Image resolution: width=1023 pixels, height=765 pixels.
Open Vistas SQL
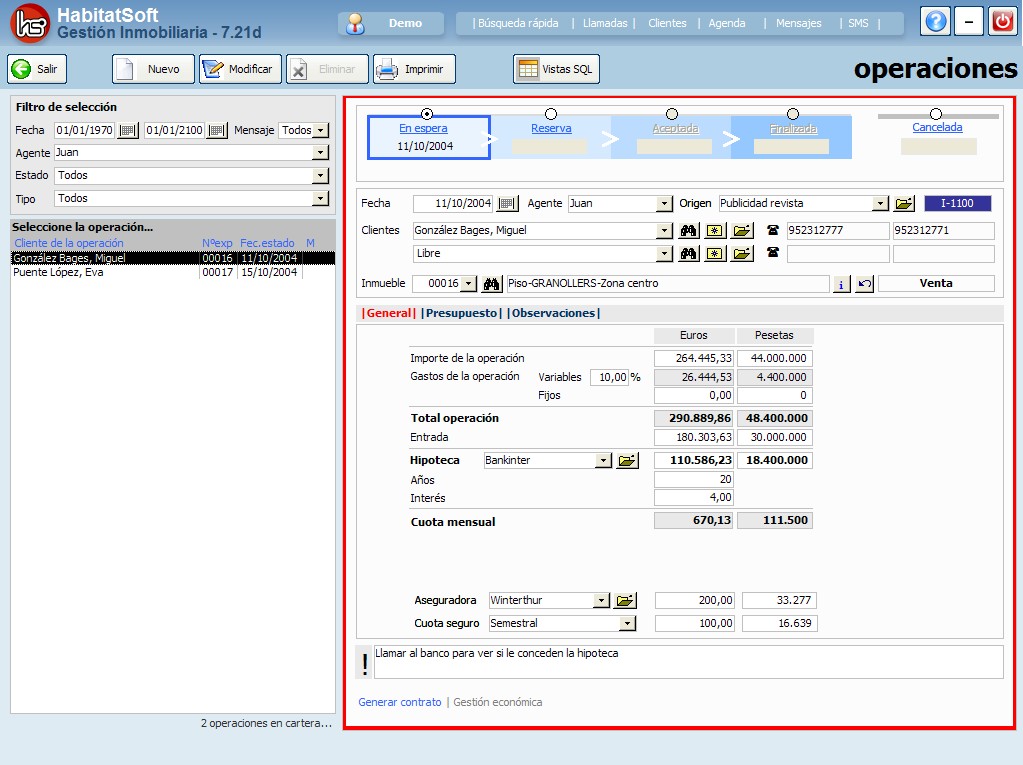pyautogui.click(x=556, y=69)
